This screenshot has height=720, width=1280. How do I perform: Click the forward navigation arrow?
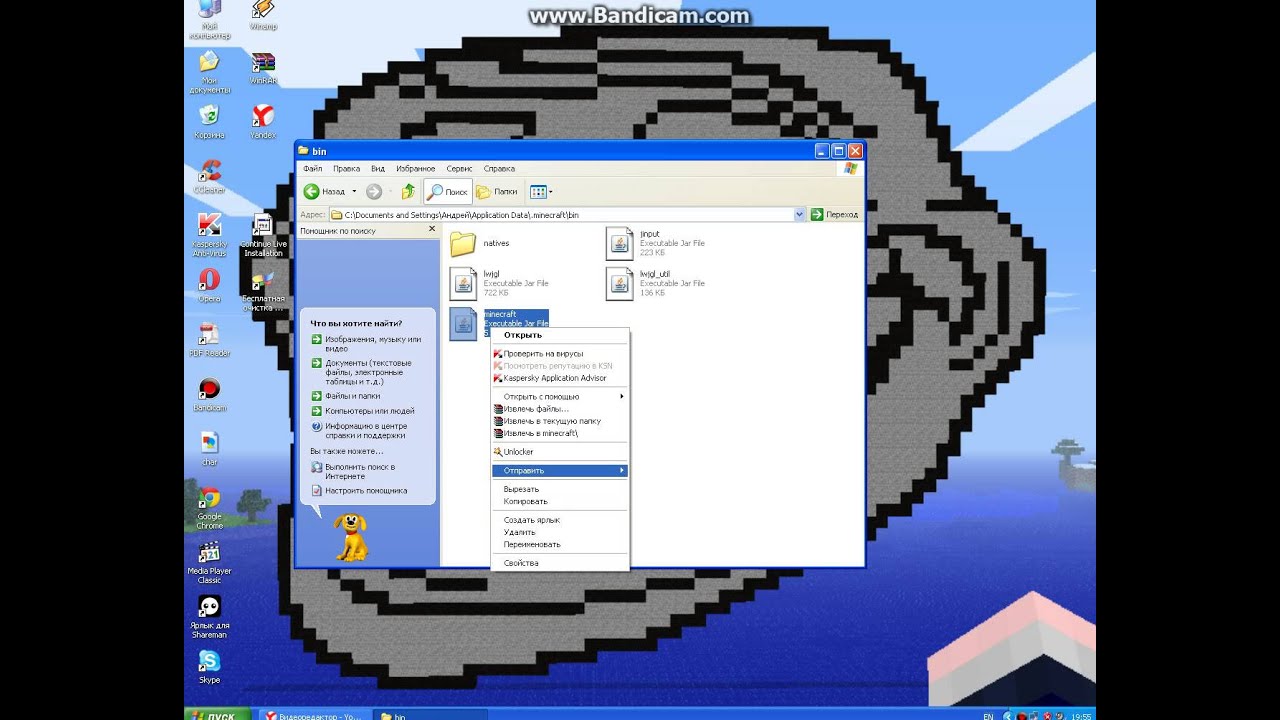click(374, 191)
